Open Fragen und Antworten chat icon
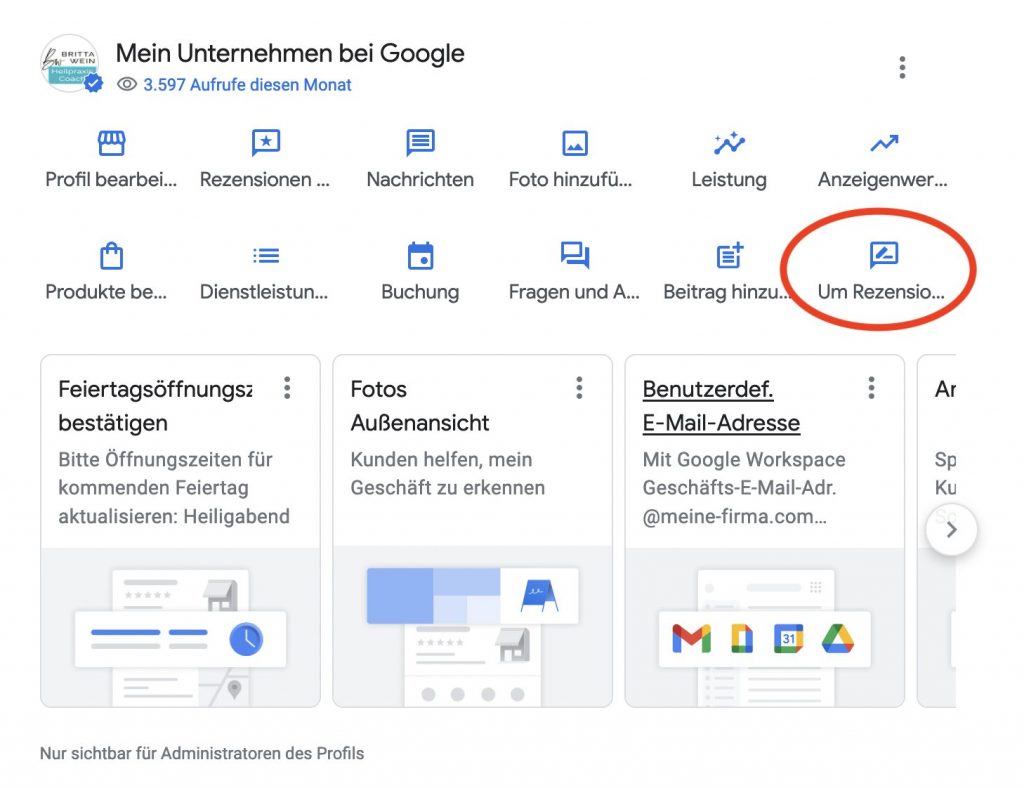 click(575, 255)
